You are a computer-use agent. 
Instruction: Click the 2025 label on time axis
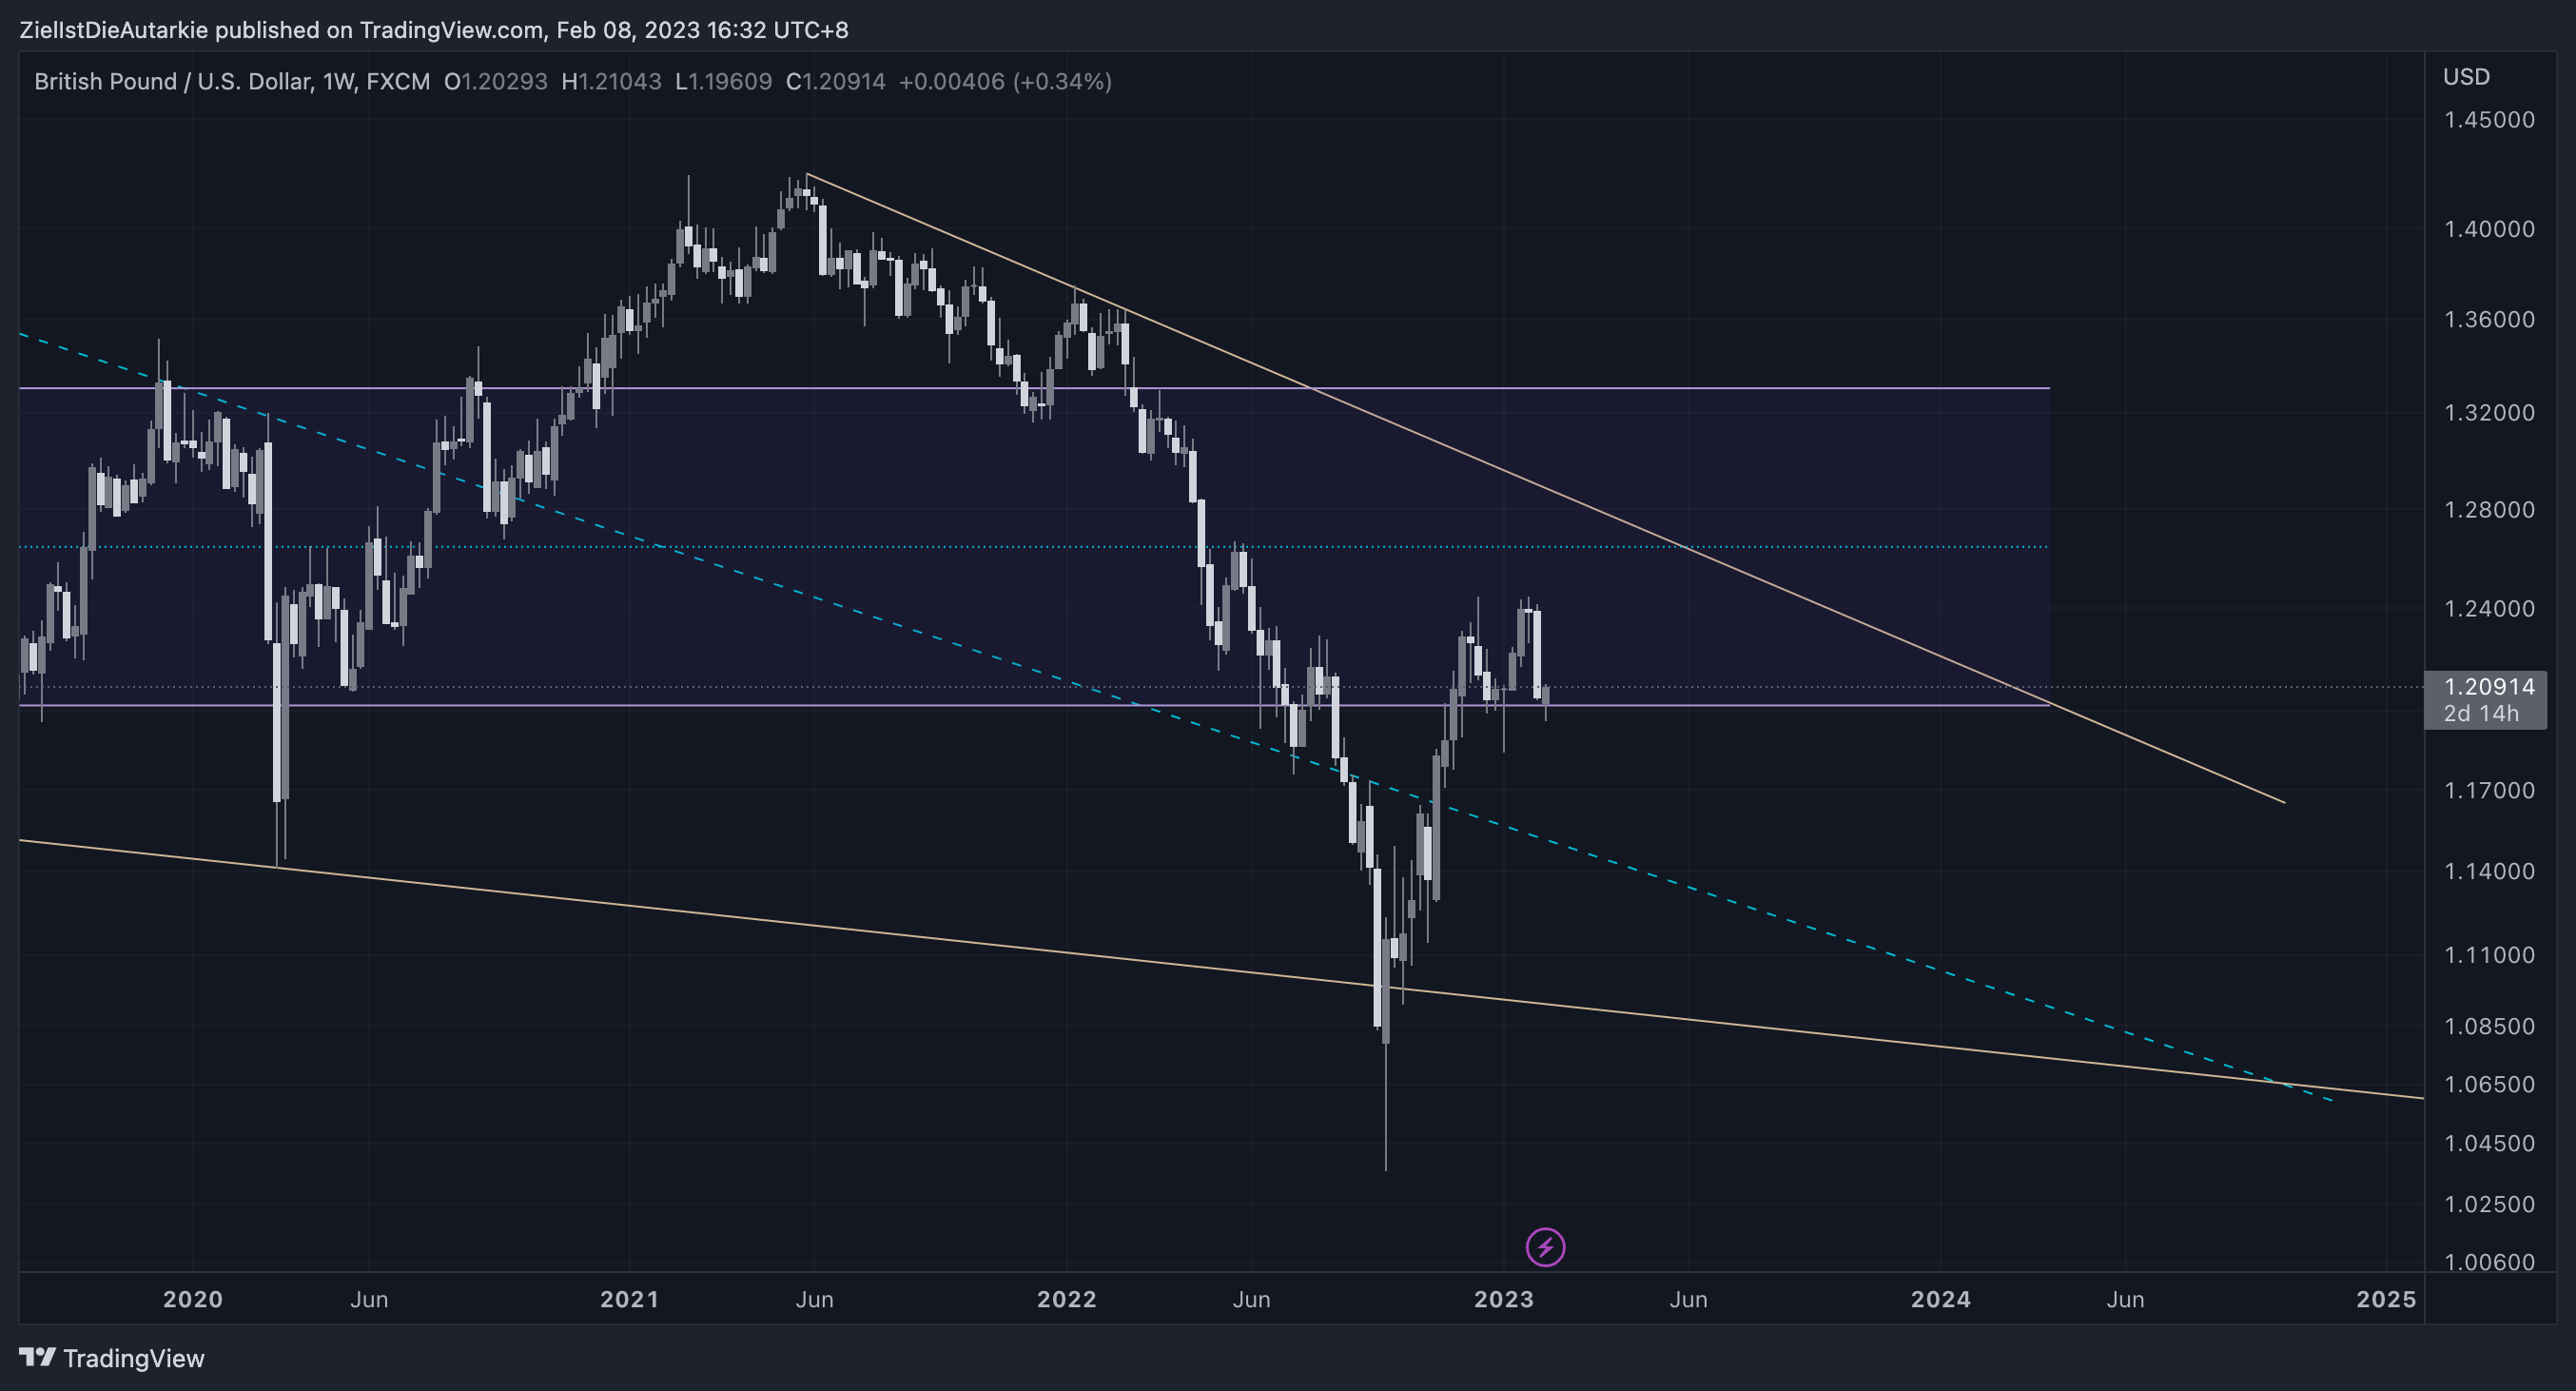pos(2386,1299)
